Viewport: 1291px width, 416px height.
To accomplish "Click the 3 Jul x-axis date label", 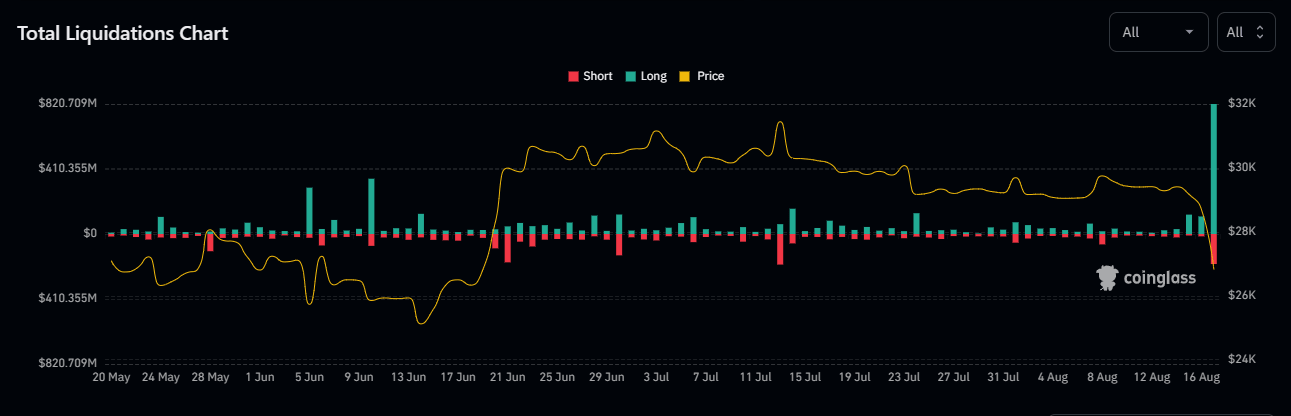I will pos(656,378).
